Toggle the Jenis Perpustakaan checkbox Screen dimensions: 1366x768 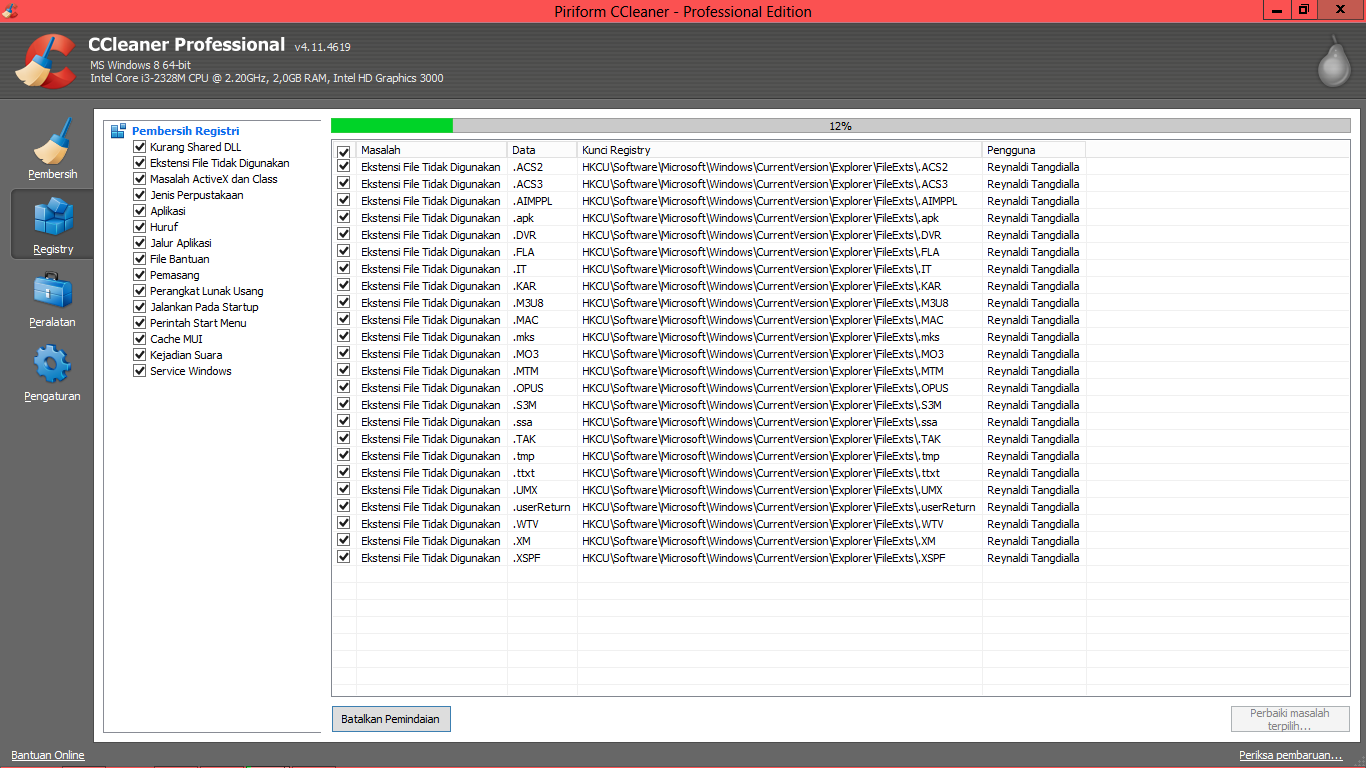[140, 195]
